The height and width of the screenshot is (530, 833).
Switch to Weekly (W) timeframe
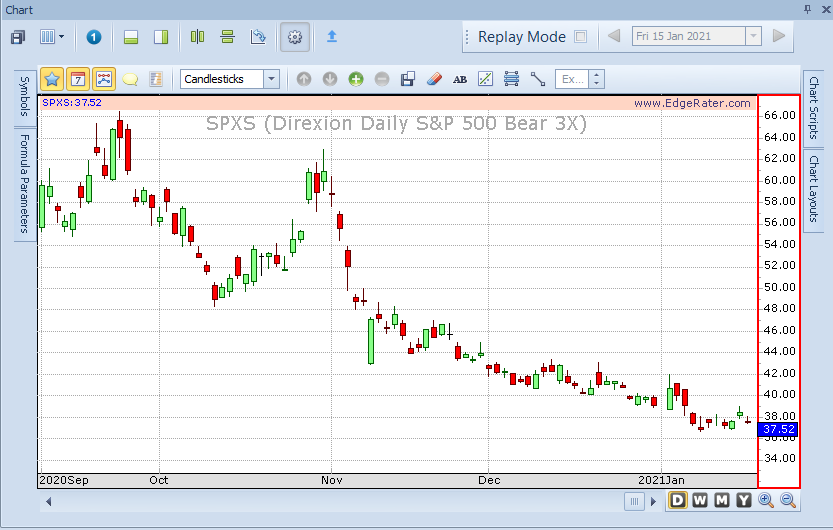tap(700, 500)
